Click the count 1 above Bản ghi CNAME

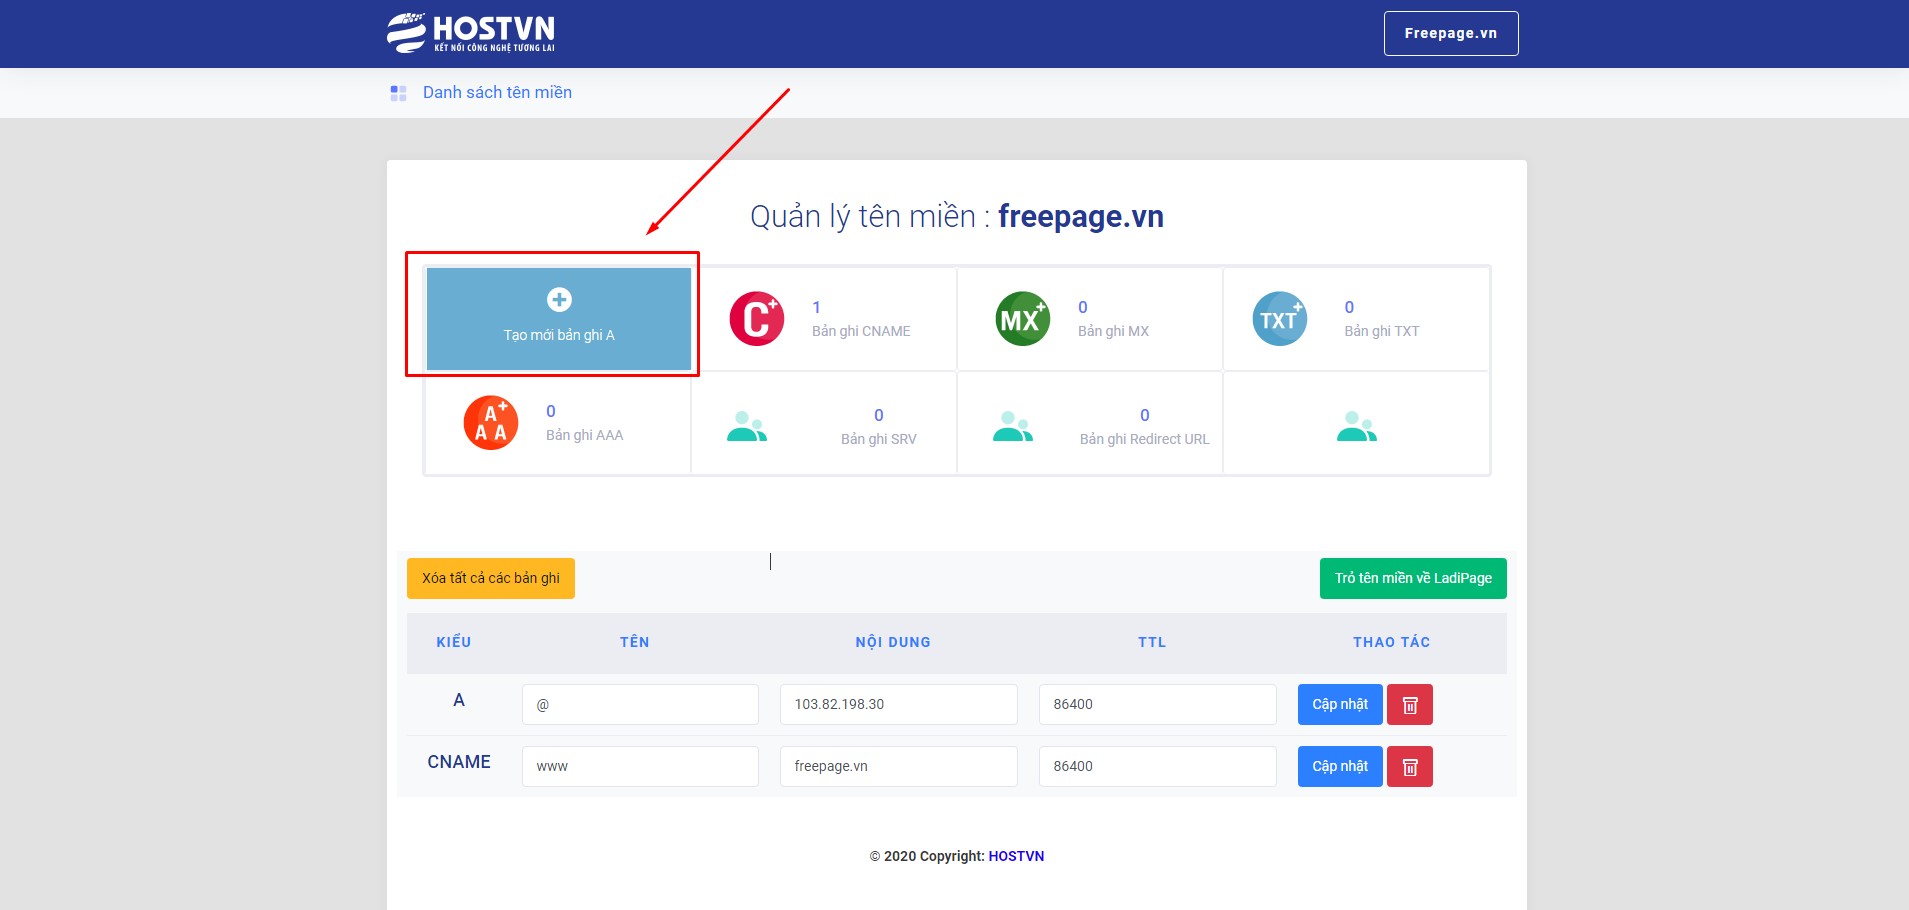point(816,307)
